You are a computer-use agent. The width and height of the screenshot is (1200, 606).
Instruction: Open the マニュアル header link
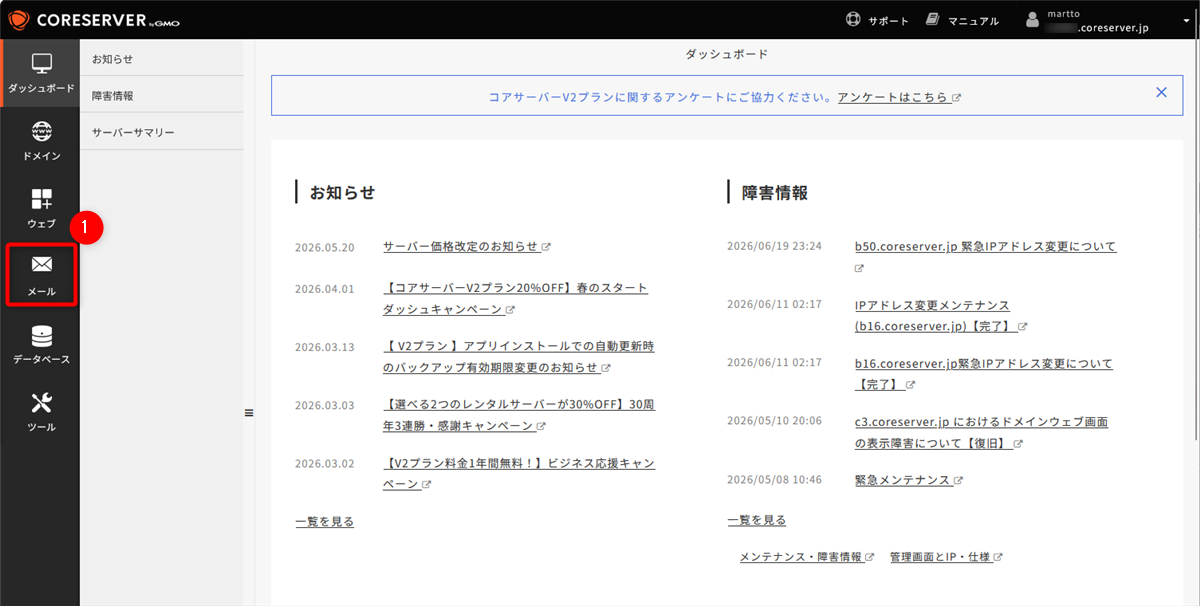pyautogui.click(x=973, y=21)
